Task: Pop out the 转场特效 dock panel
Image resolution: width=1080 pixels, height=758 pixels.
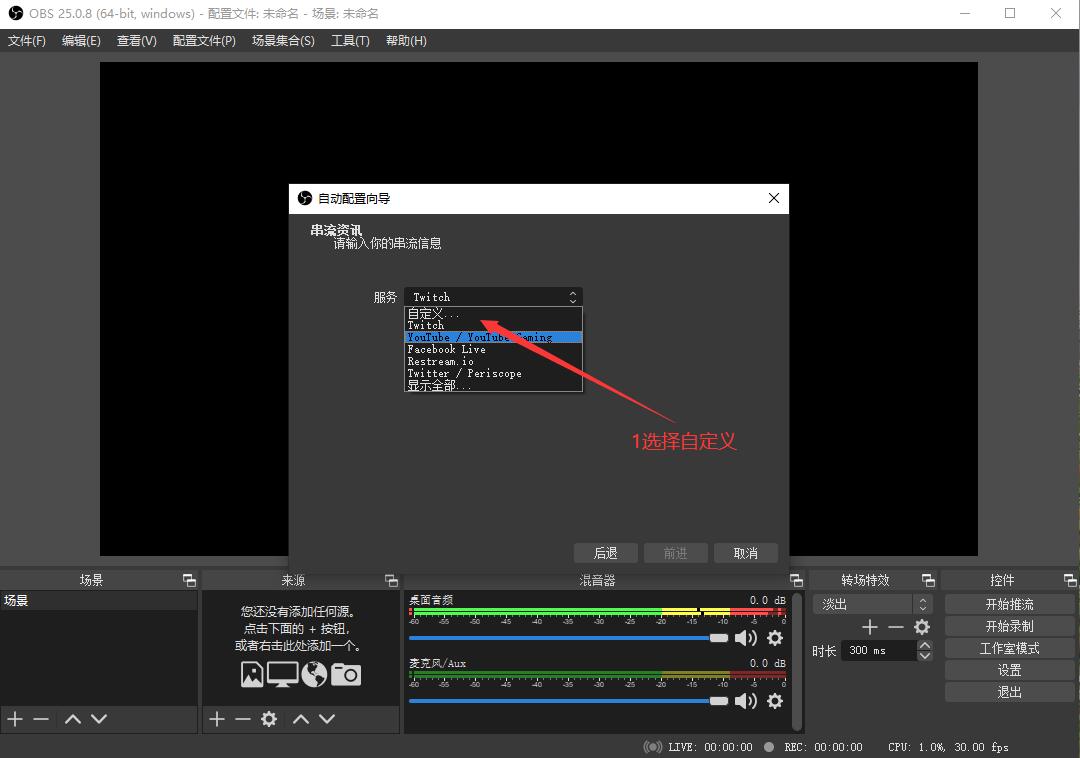Action: tap(928, 580)
